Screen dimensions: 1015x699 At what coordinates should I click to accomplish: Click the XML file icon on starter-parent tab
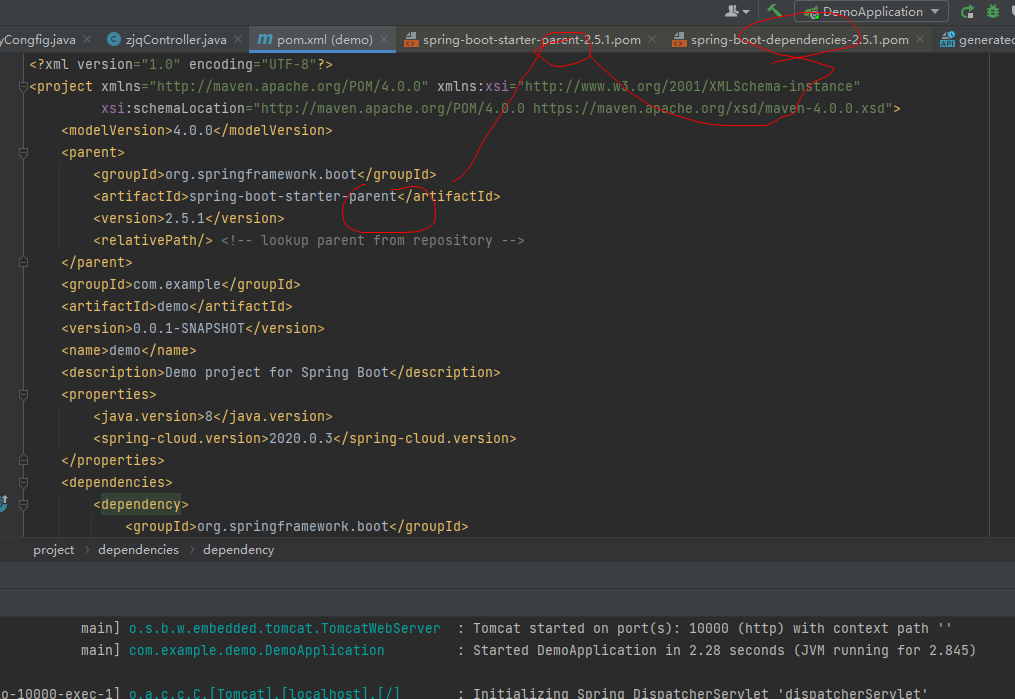(411, 39)
